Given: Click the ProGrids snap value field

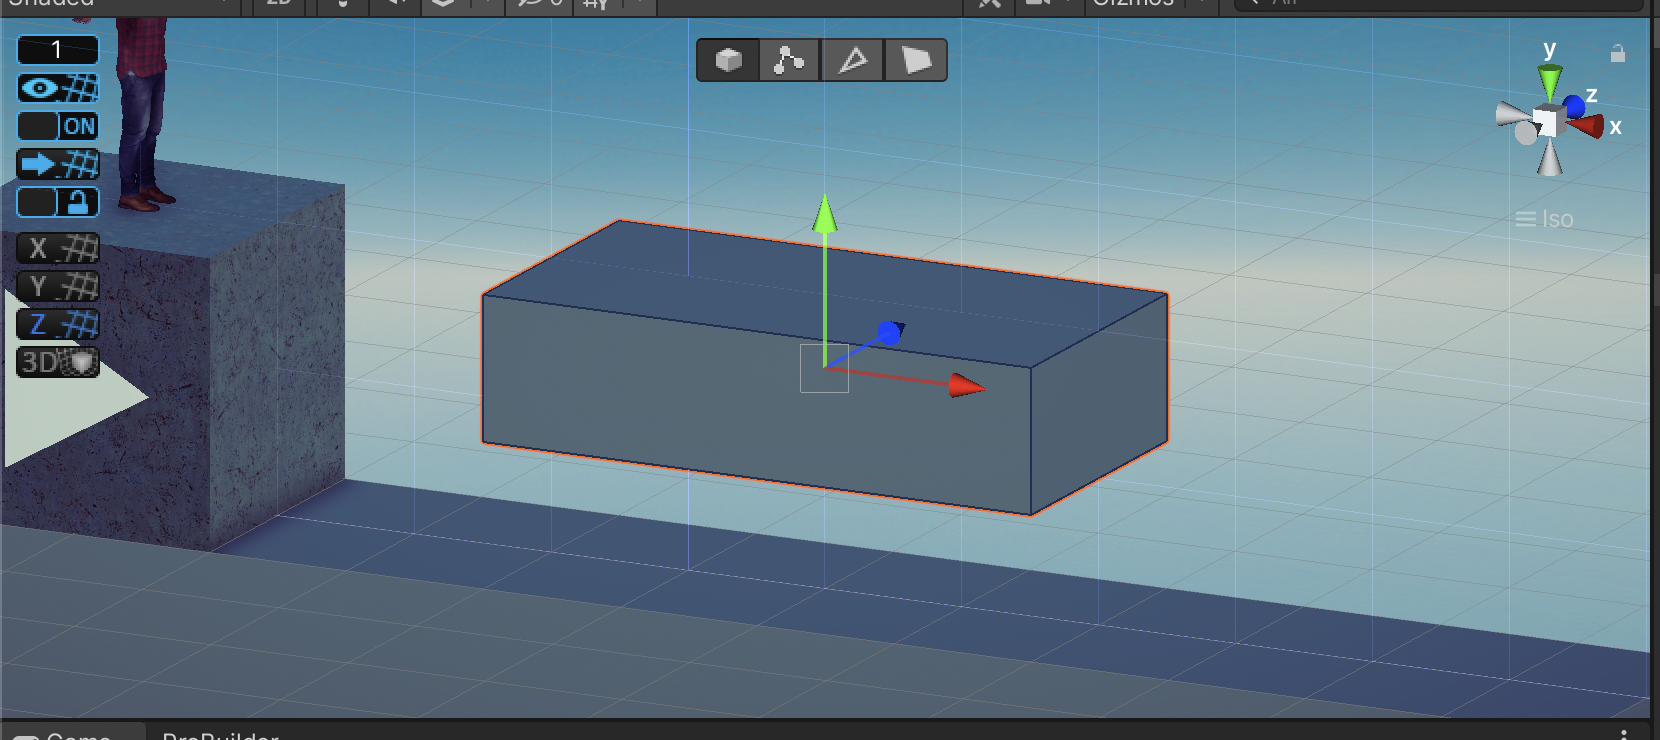Looking at the screenshot, I should tap(58, 50).
